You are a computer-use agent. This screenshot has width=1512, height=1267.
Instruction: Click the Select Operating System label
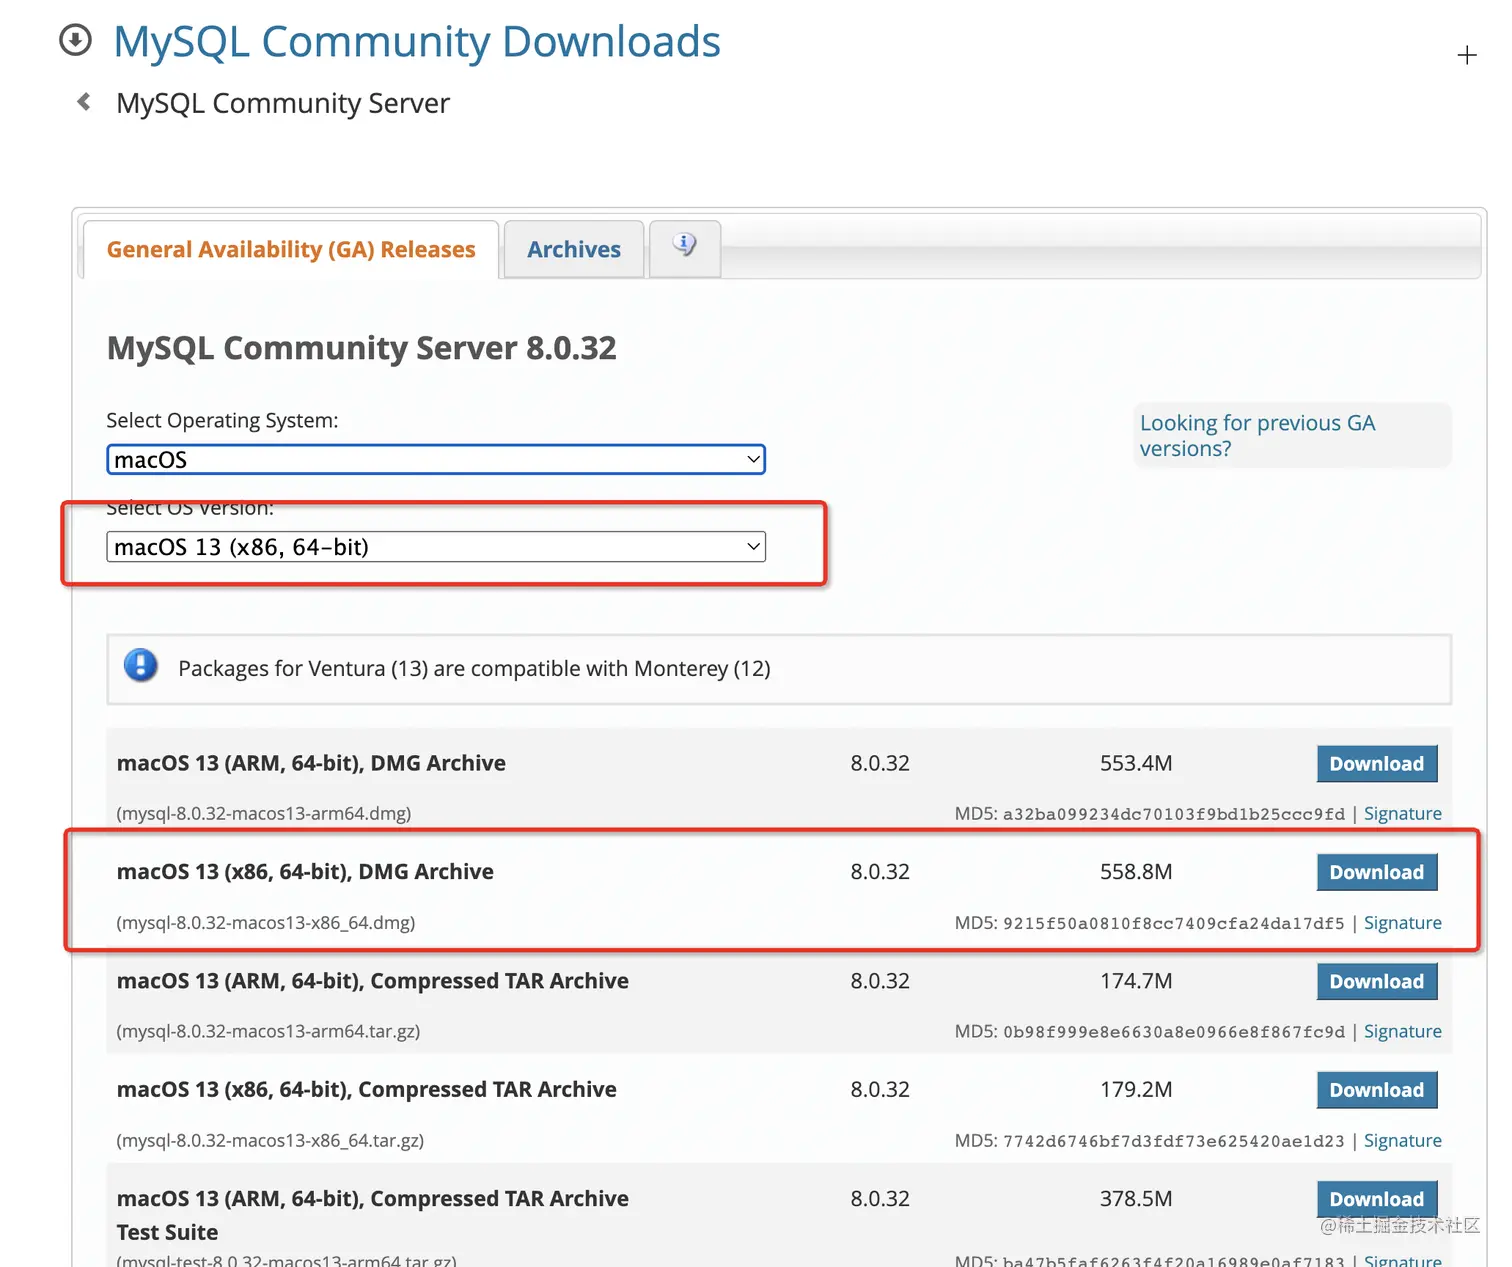[x=222, y=421]
